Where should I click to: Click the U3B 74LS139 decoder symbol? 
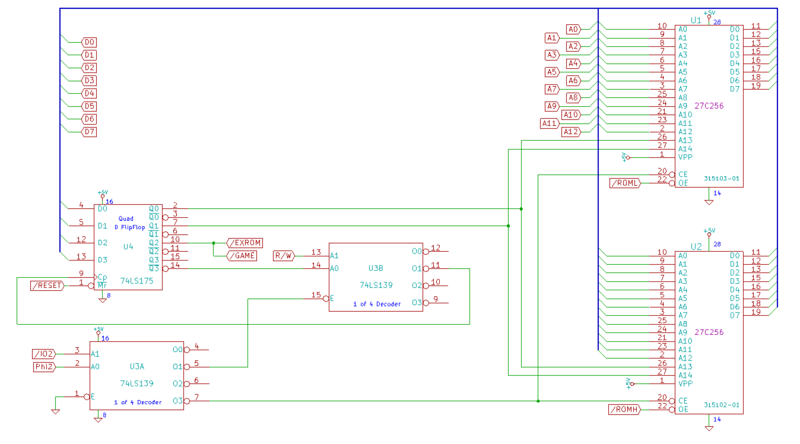(x=376, y=277)
